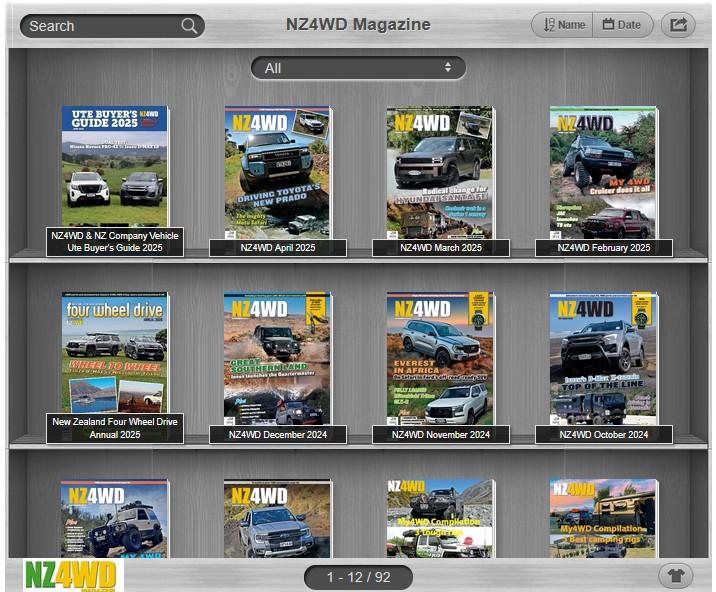Click the 'NZ4WD April 2025' label
Screen dimensions: 716x592
coord(278,248)
